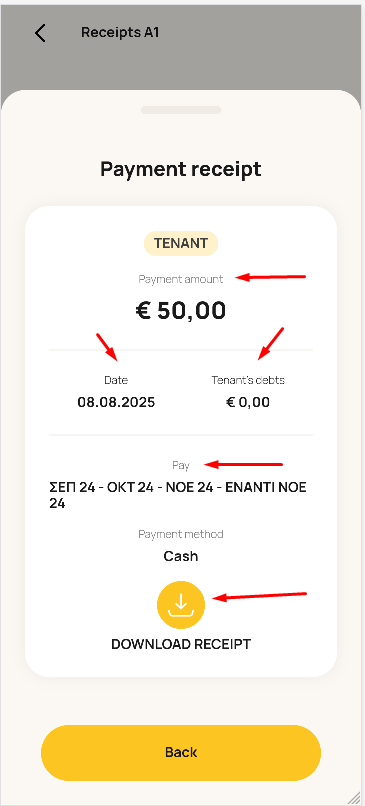Screen dimensions: 365x806
Task: Click the Payment method label
Action: (181, 535)
